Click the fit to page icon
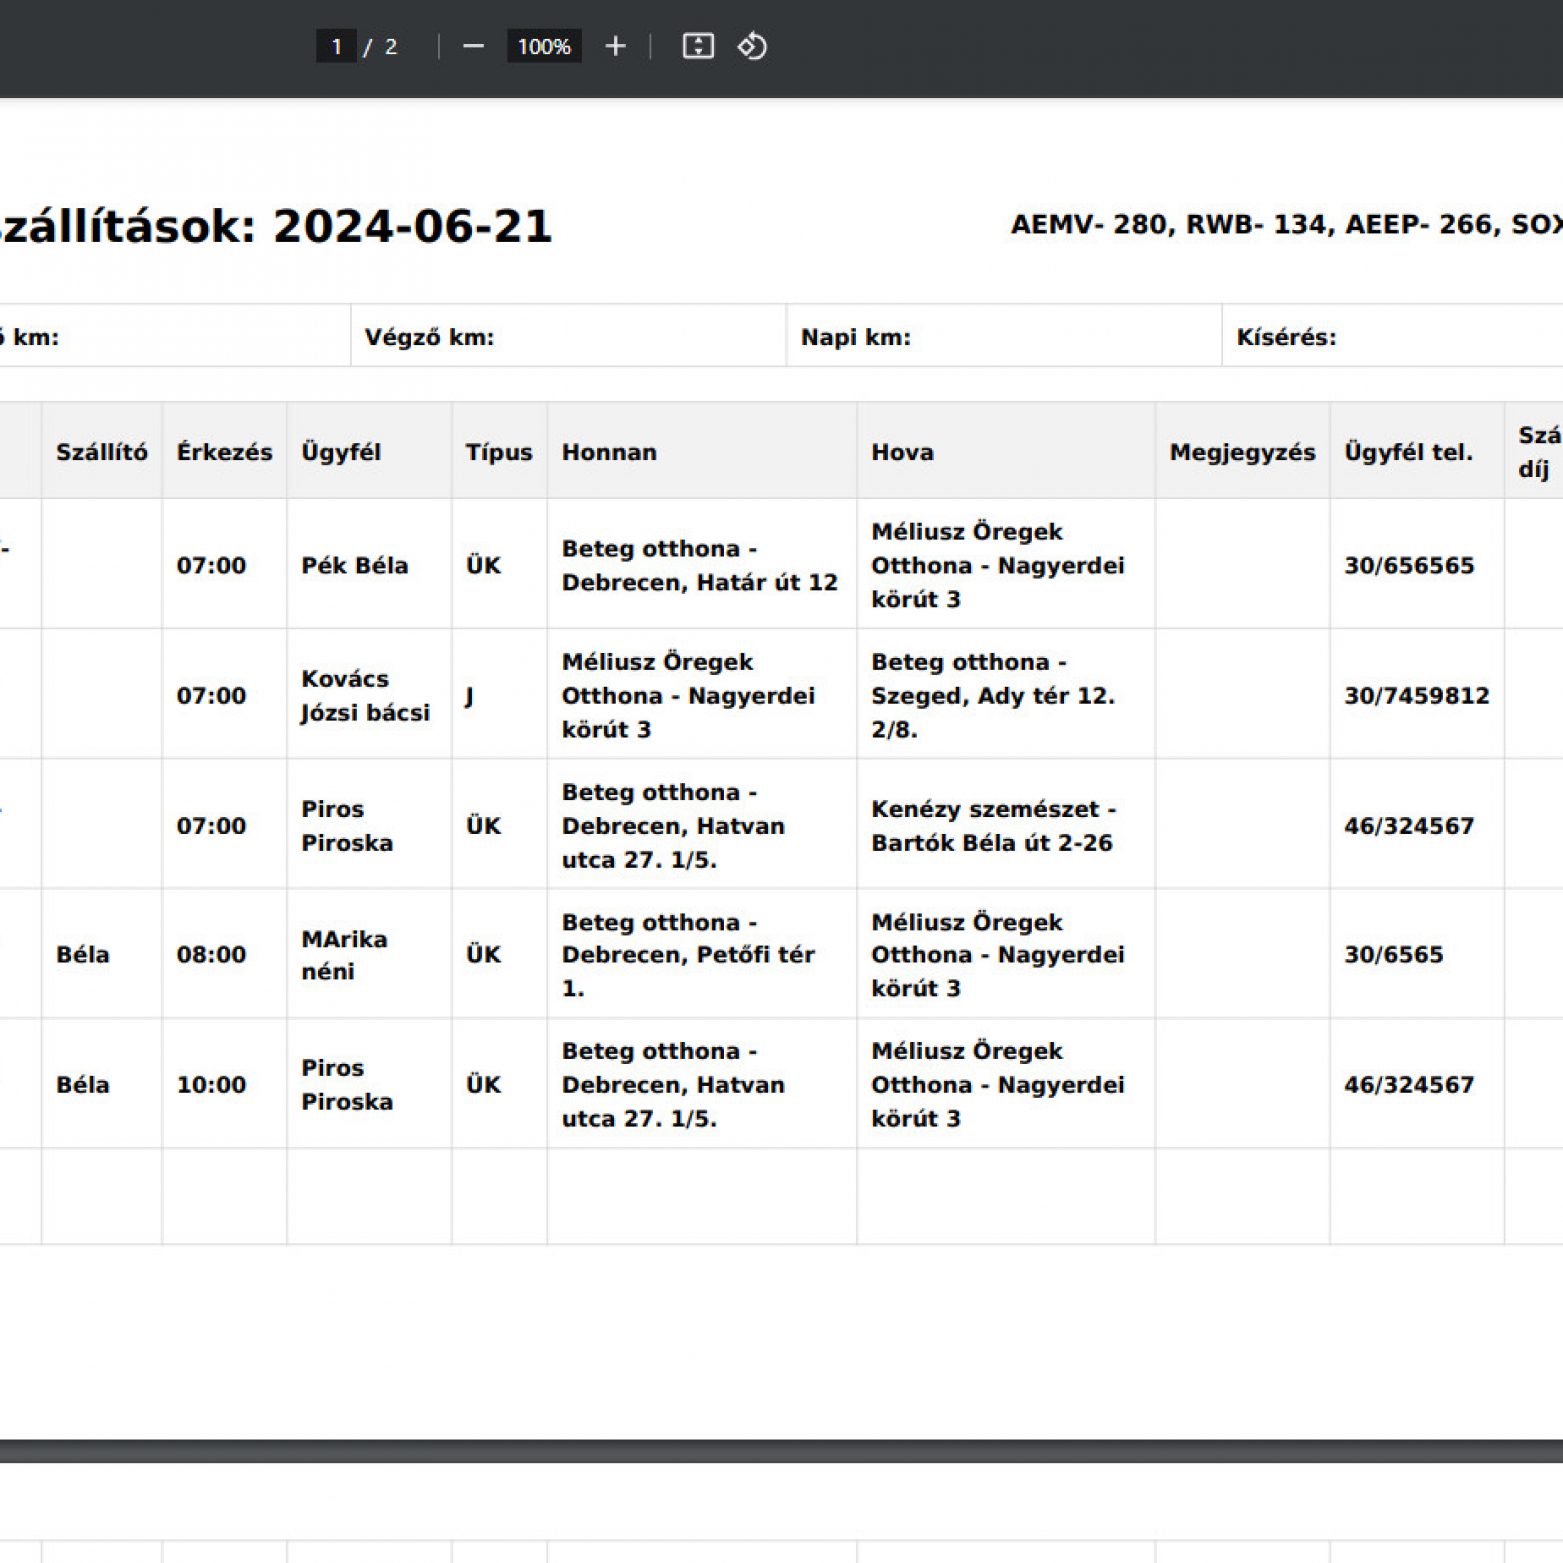This screenshot has width=1563, height=1563. (x=697, y=47)
